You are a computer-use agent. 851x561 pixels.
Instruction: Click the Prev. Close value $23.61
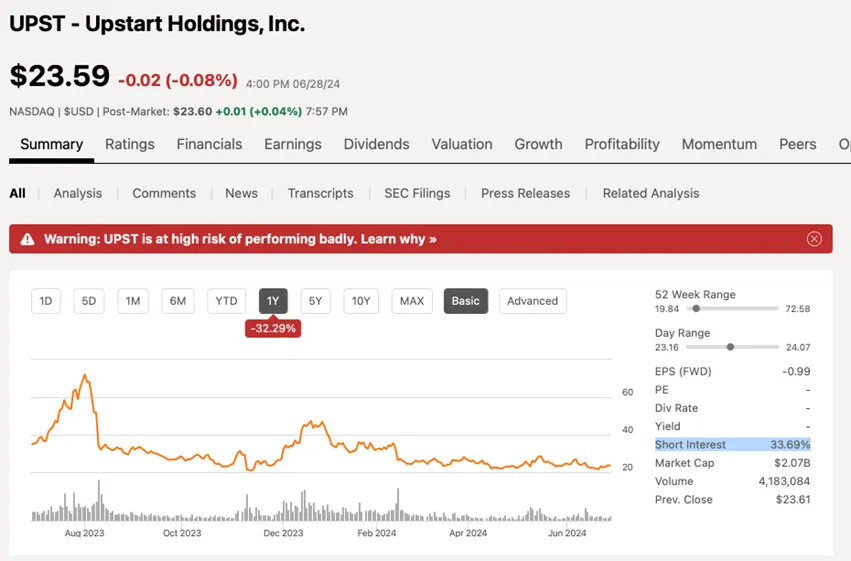click(x=793, y=500)
